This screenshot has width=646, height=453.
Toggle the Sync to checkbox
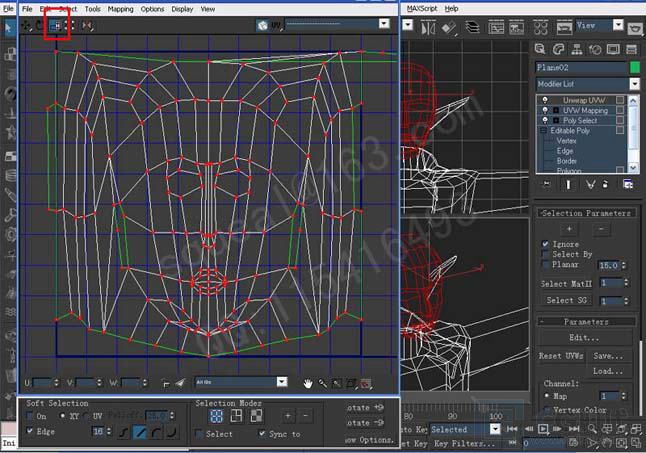[262, 433]
